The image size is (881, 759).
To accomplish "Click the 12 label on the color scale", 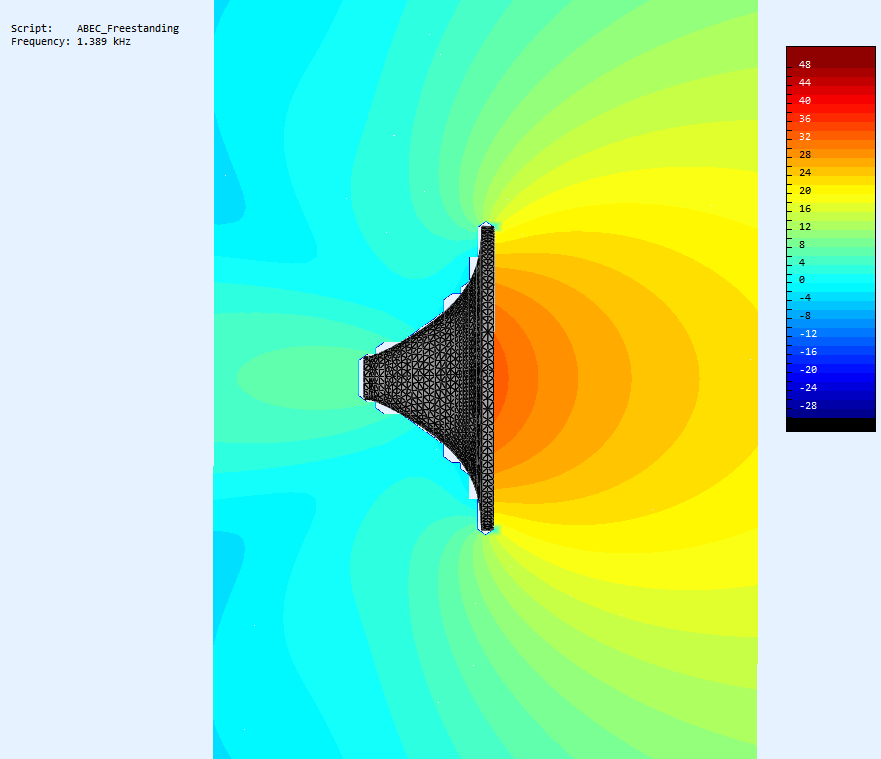I will pos(805,226).
